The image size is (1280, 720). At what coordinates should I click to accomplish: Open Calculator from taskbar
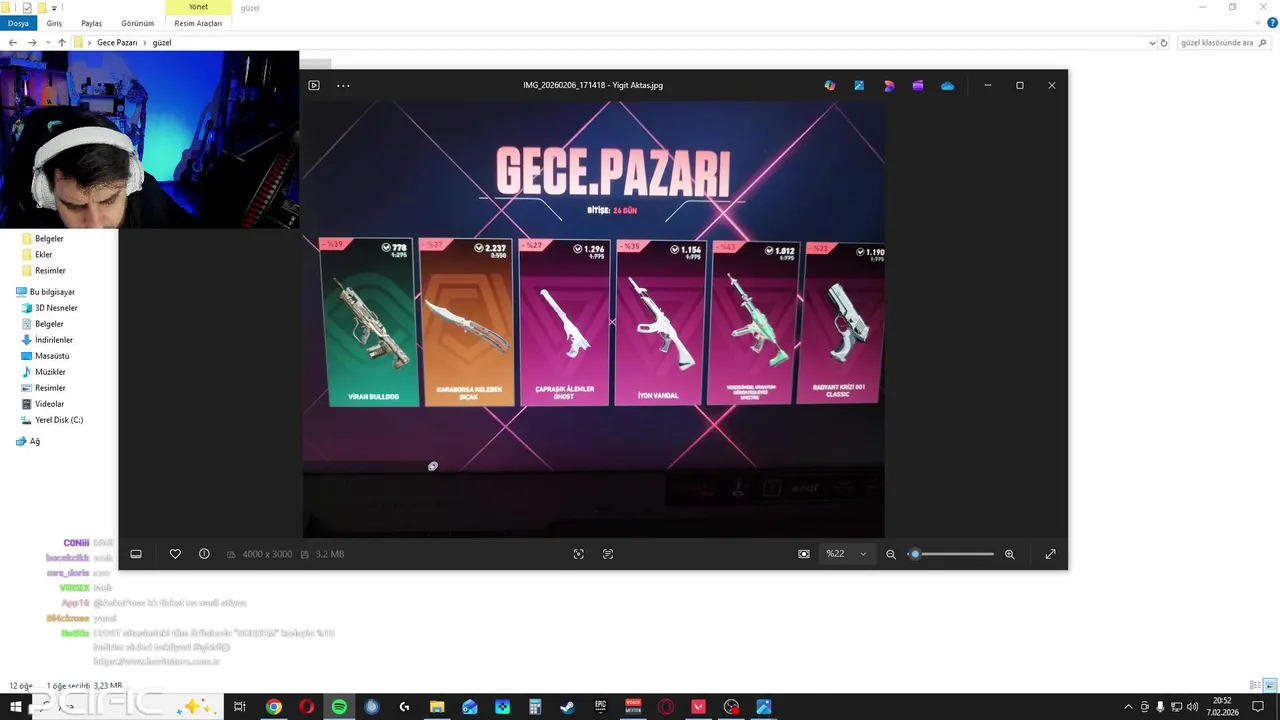535,707
